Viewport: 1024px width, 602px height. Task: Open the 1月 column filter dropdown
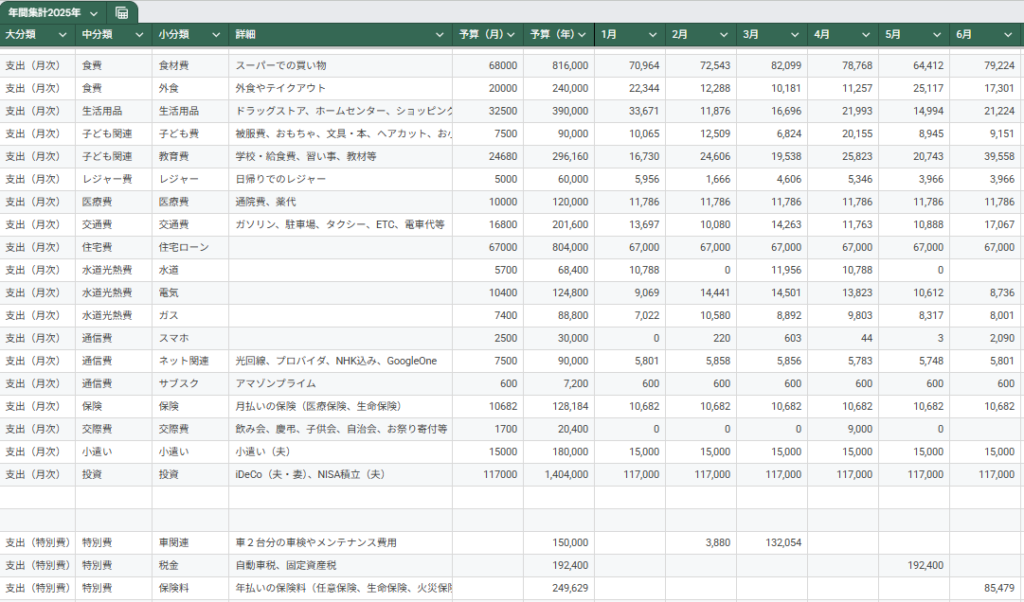pyautogui.click(x=654, y=33)
